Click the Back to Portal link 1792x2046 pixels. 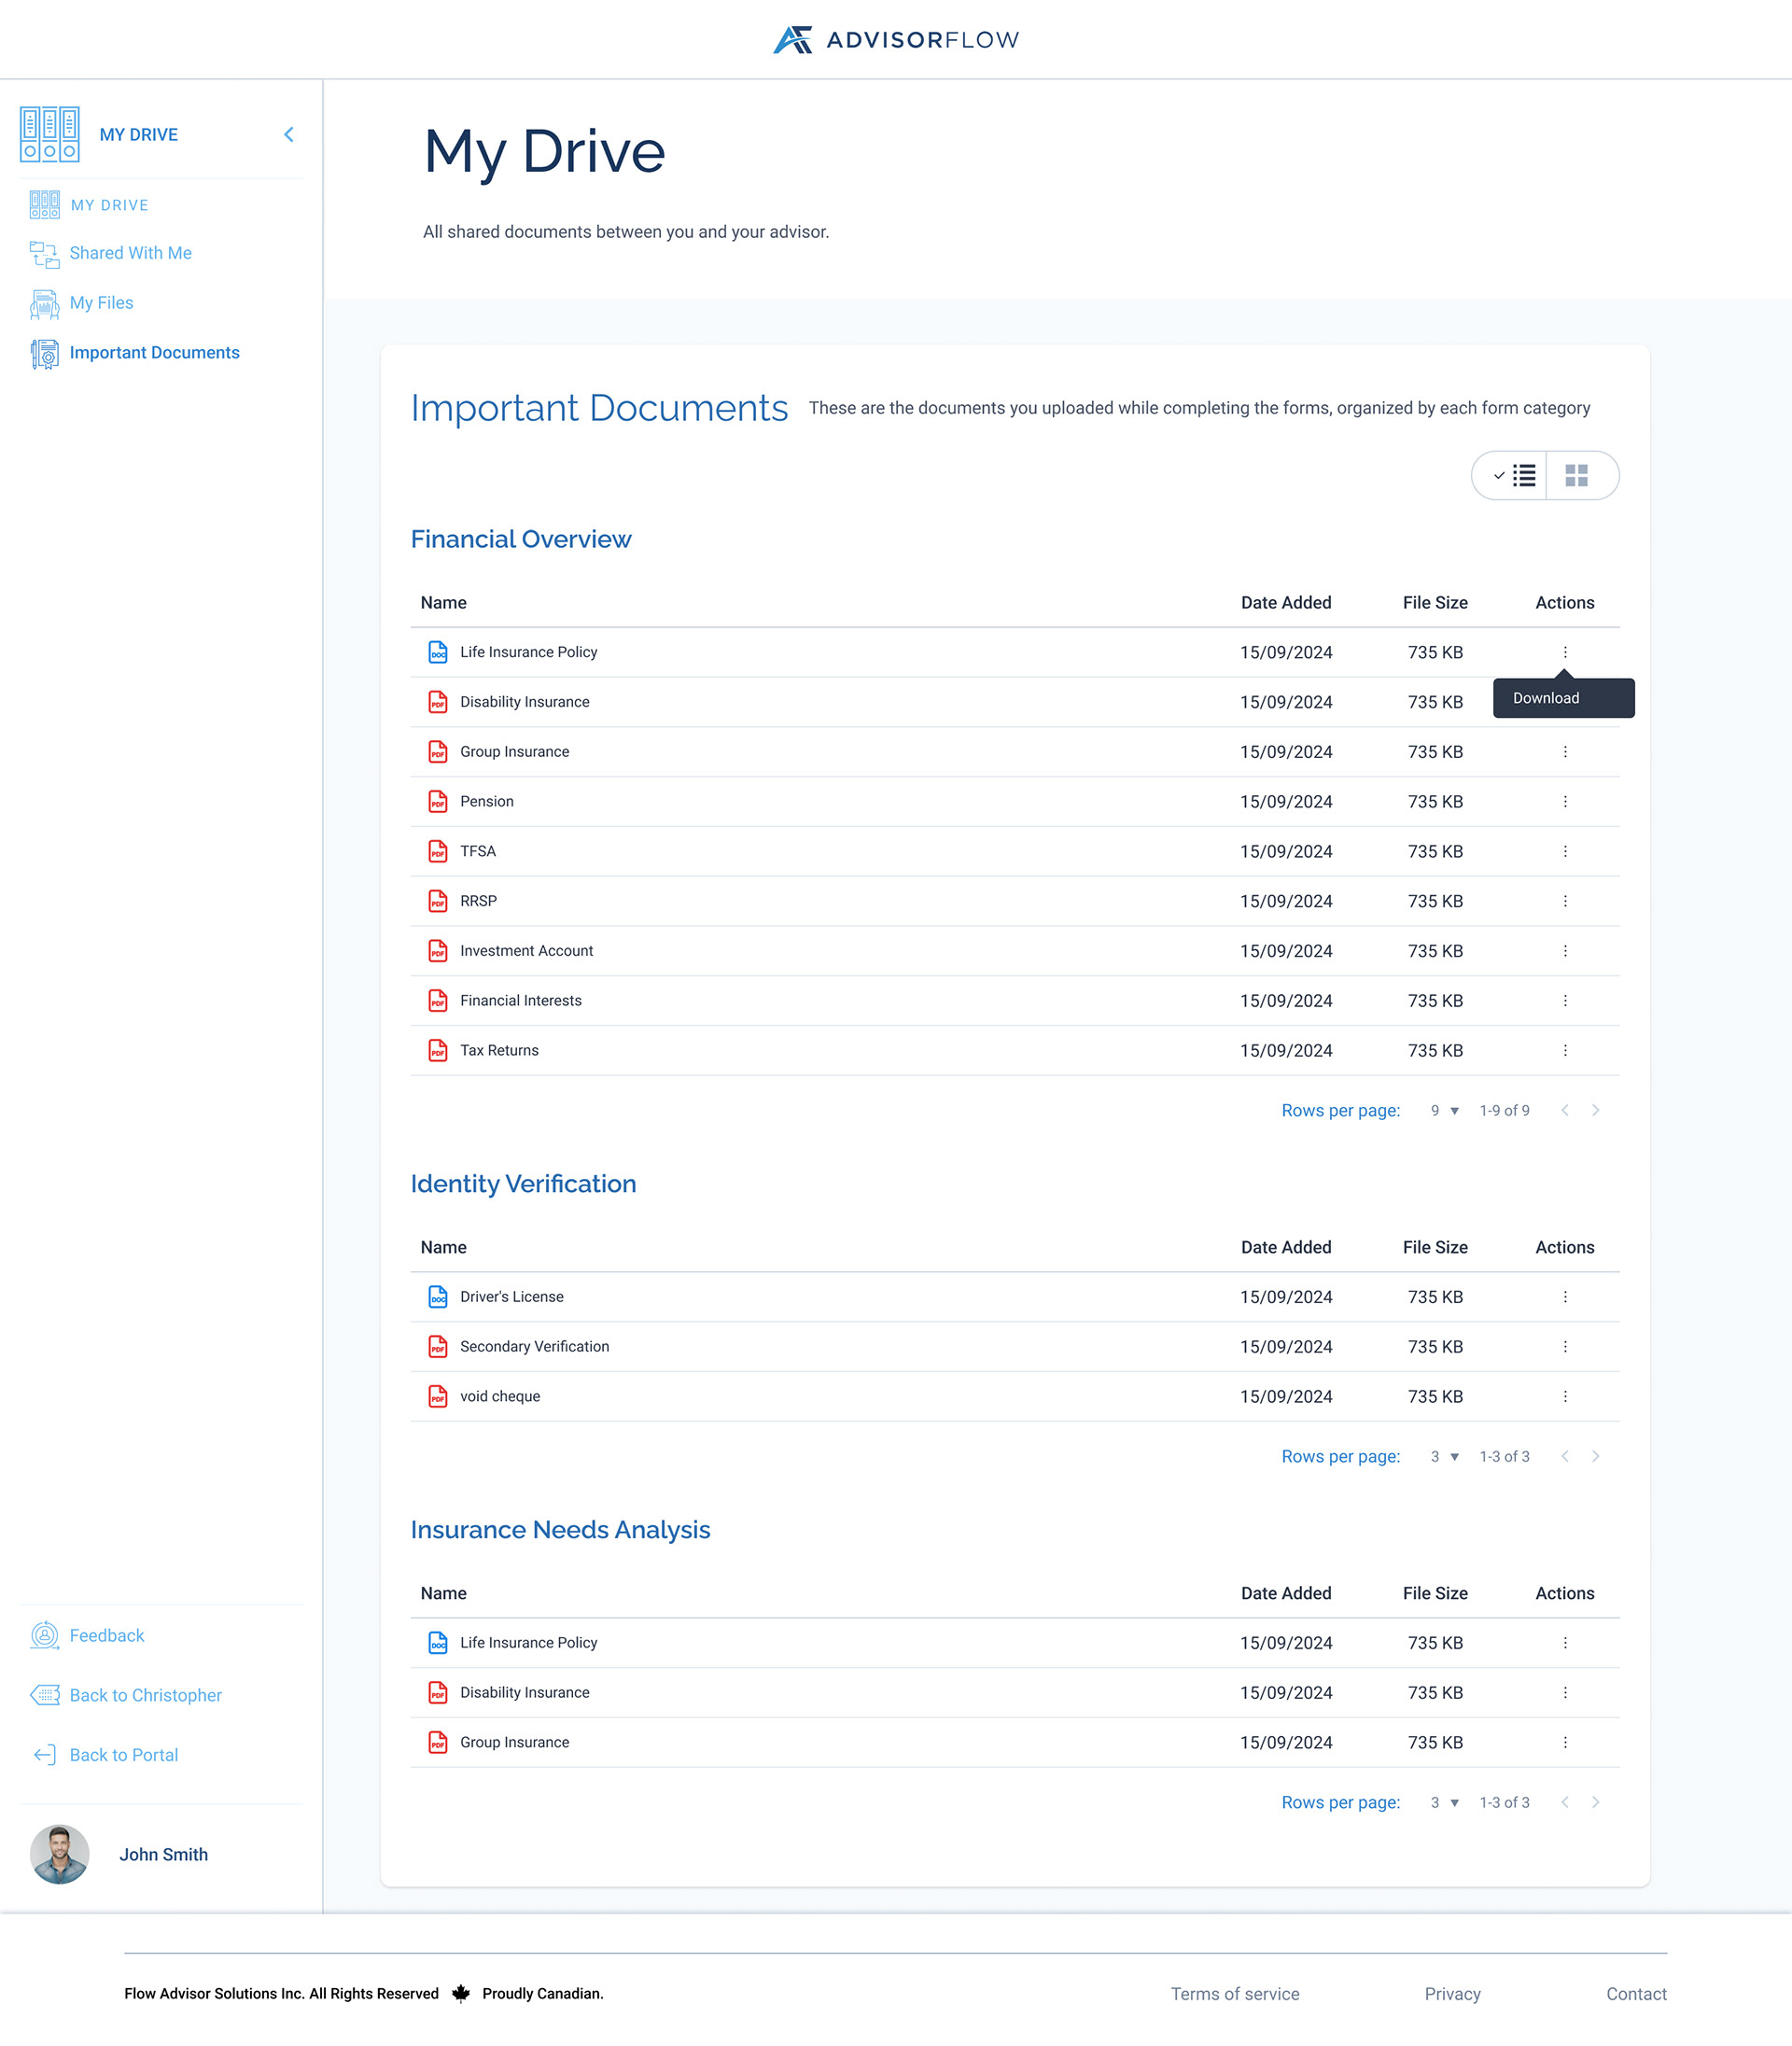coord(123,1755)
